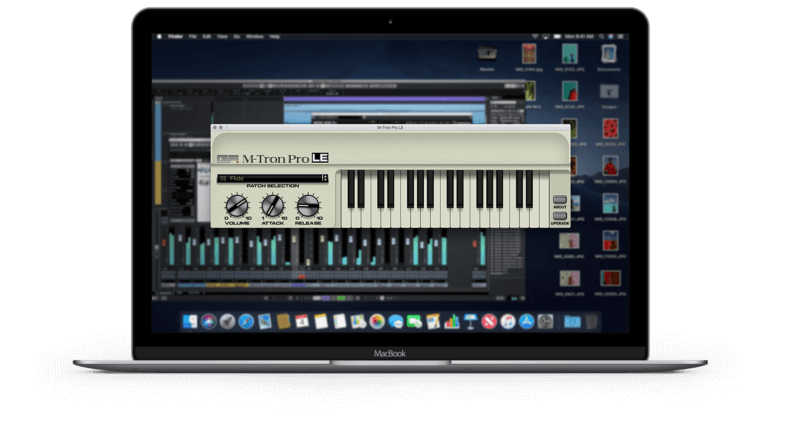Click the Volume knob in M-Tron Pro

pos(237,206)
